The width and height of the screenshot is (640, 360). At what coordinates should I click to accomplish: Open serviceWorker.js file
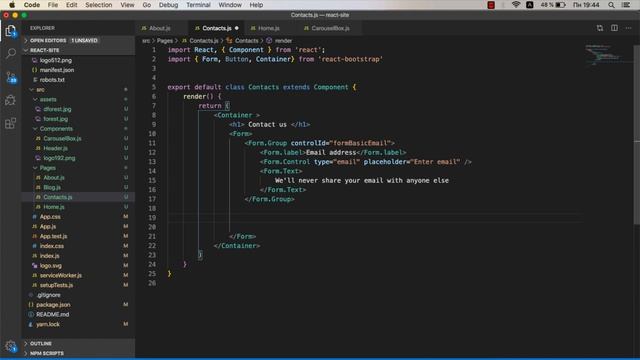coord(78,276)
